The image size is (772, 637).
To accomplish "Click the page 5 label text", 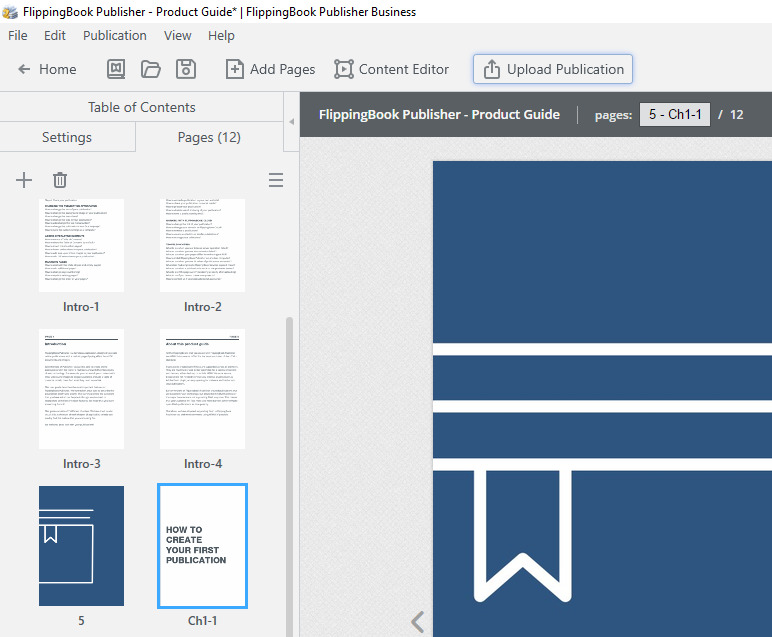I will click(x=81, y=621).
